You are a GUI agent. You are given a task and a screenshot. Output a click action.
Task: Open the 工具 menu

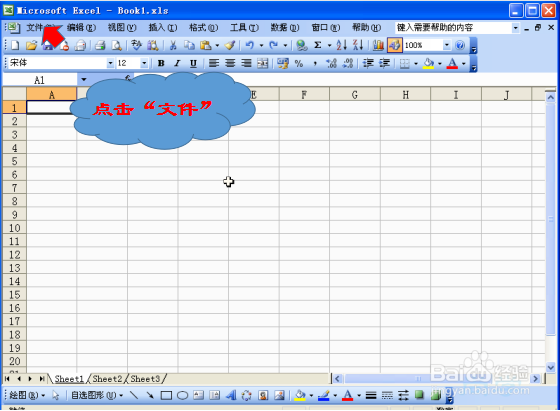pos(244,27)
